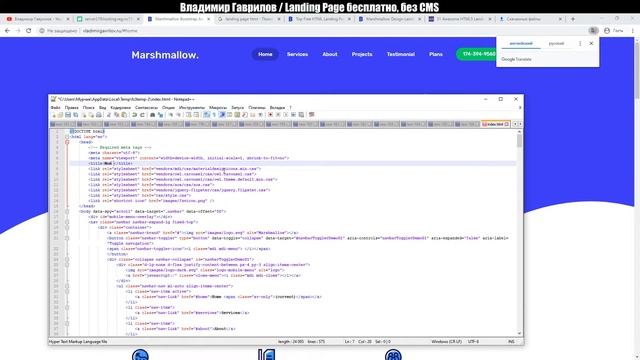Collapse the div collapse navbar-collapse fold marker
This screenshot has width=640, height=360.
pyautogui.click(x=67, y=259)
